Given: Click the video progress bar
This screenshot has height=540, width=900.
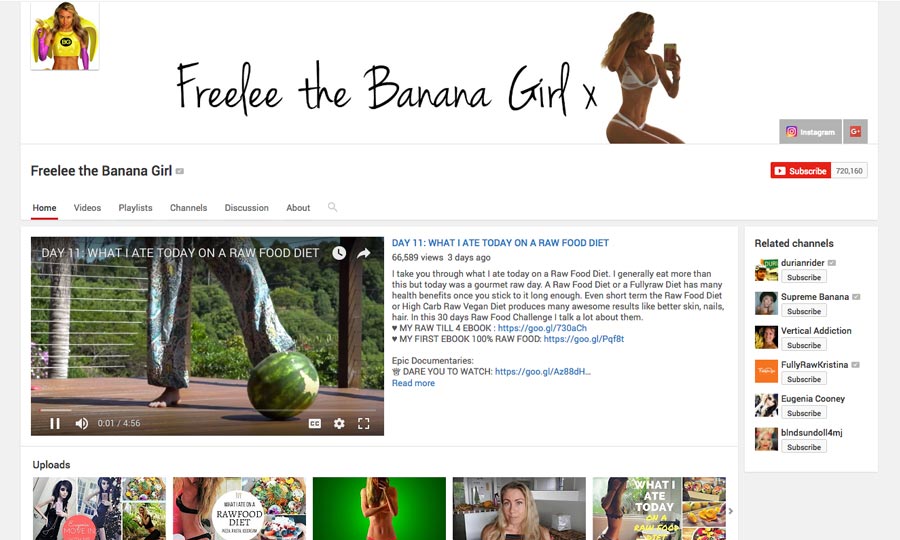Looking at the screenshot, I should 208,410.
